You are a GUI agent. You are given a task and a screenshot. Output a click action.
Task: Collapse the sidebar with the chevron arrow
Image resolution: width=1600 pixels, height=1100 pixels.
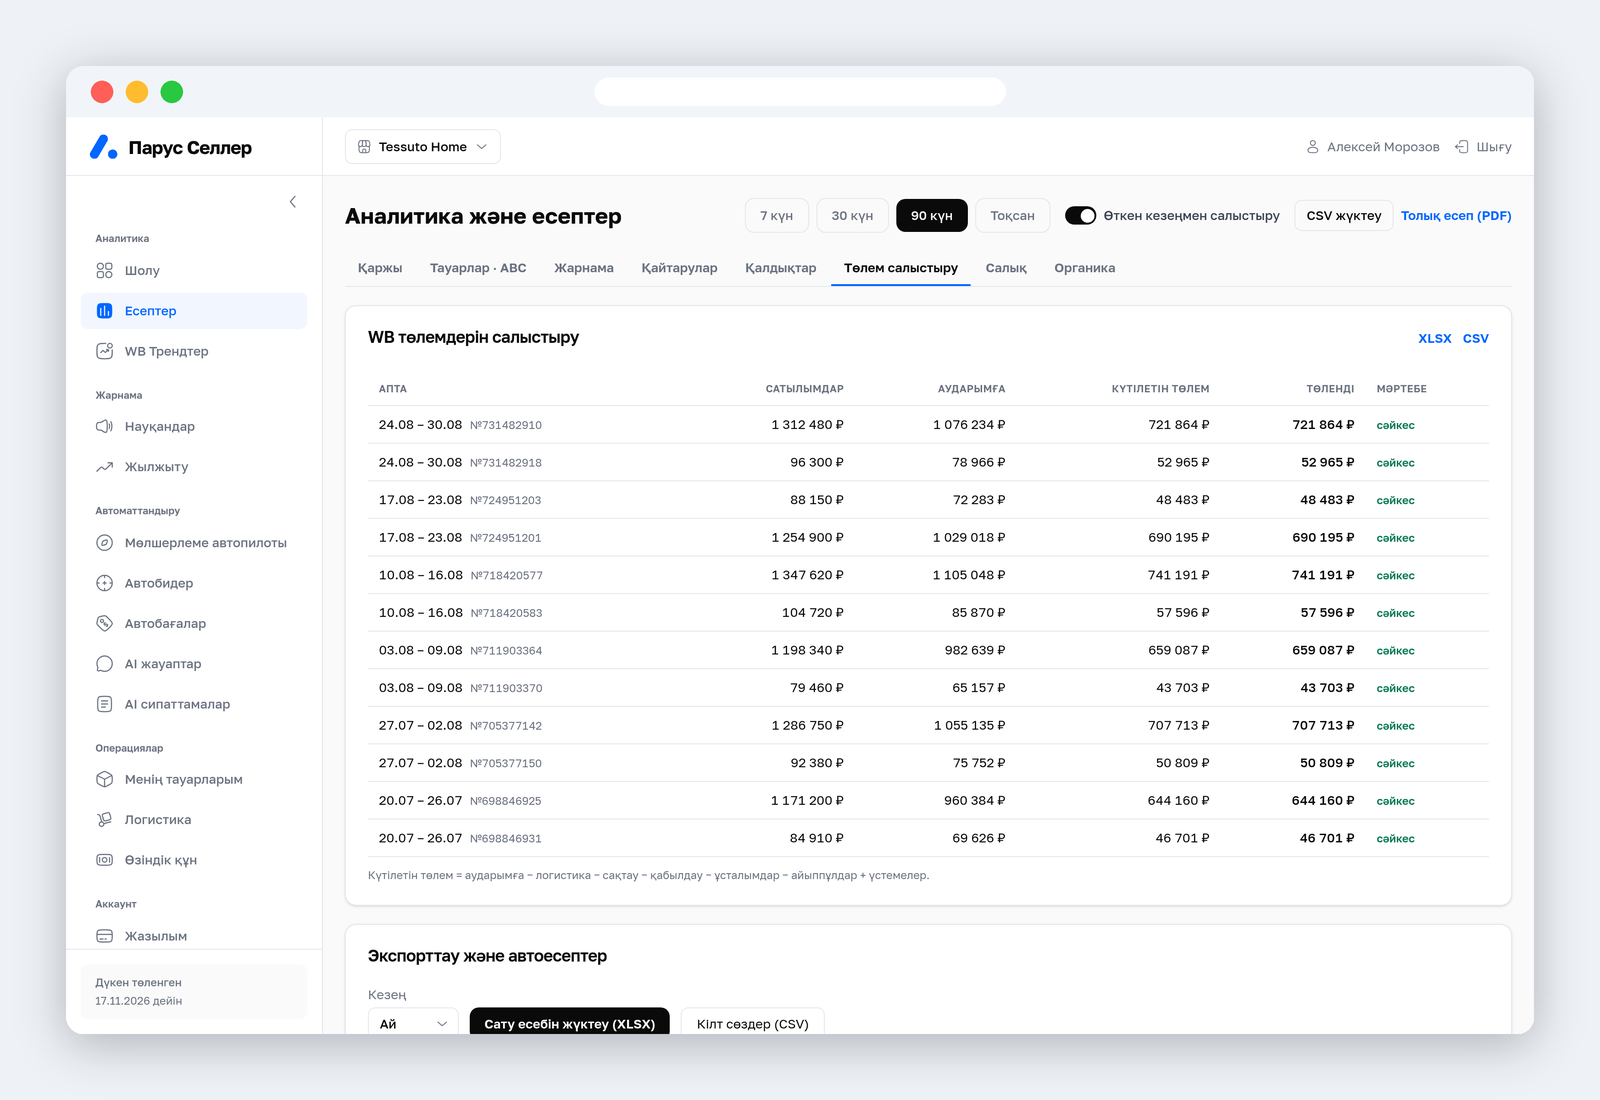point(293,202)
